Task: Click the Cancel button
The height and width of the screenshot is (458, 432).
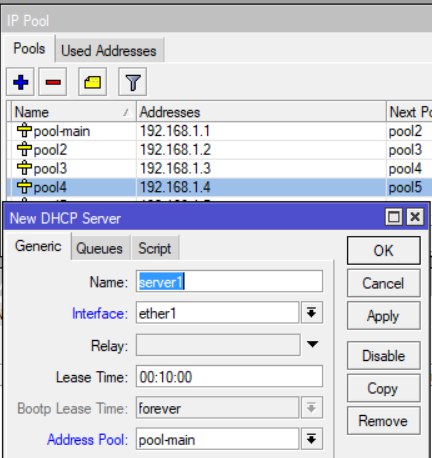Action: [383, 283]
